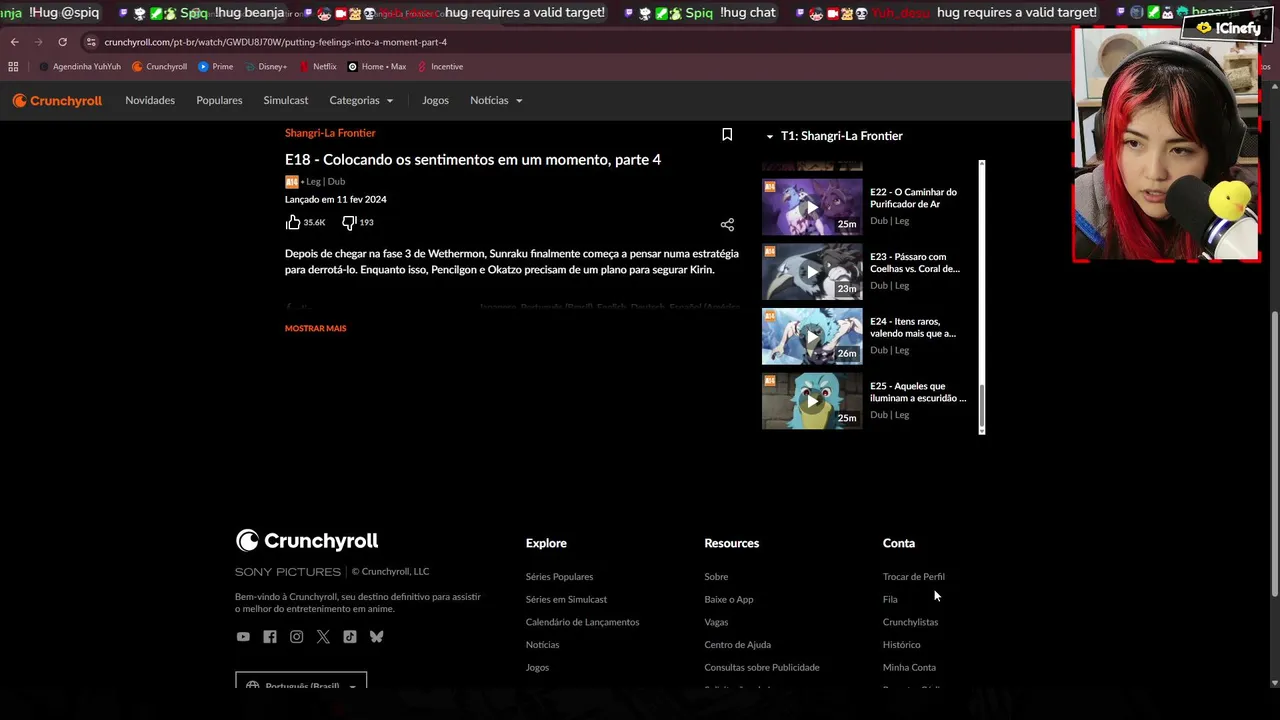Open Séries Populares footer link
Image resolution: width=1280 pixels, height=720 pixels.
click(x=559, y=577)
